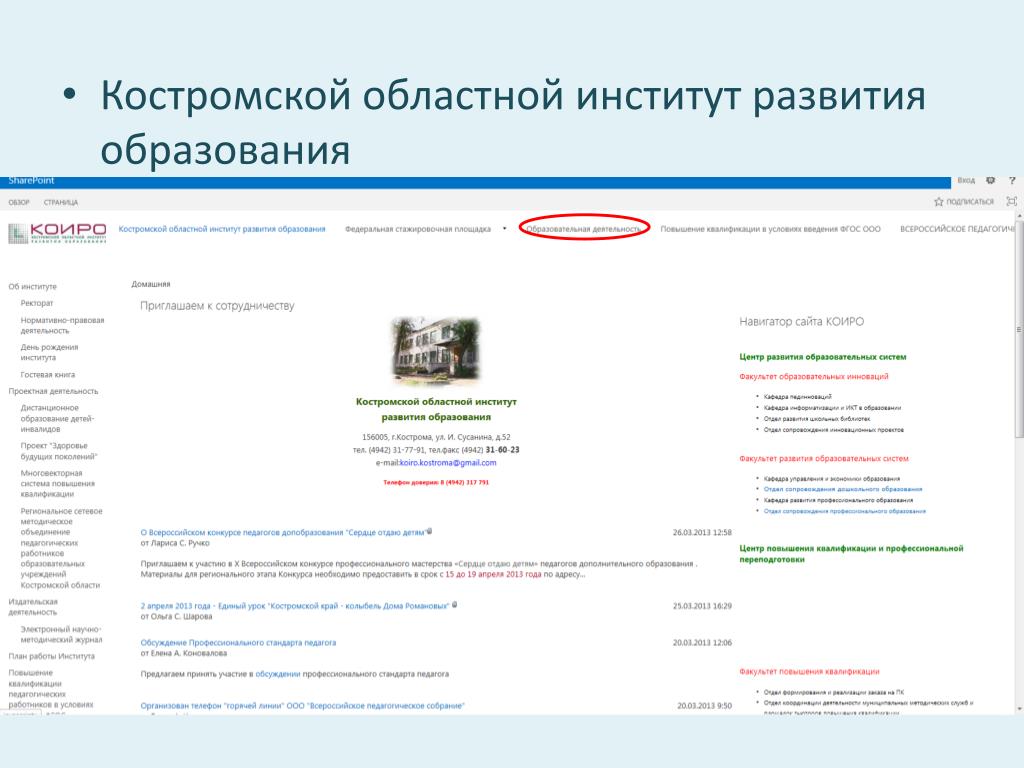Screen dimensions: 1024x768
Task: Open Обсуждение Профессионального стандарта педагога post
Action: coord(238,642)
